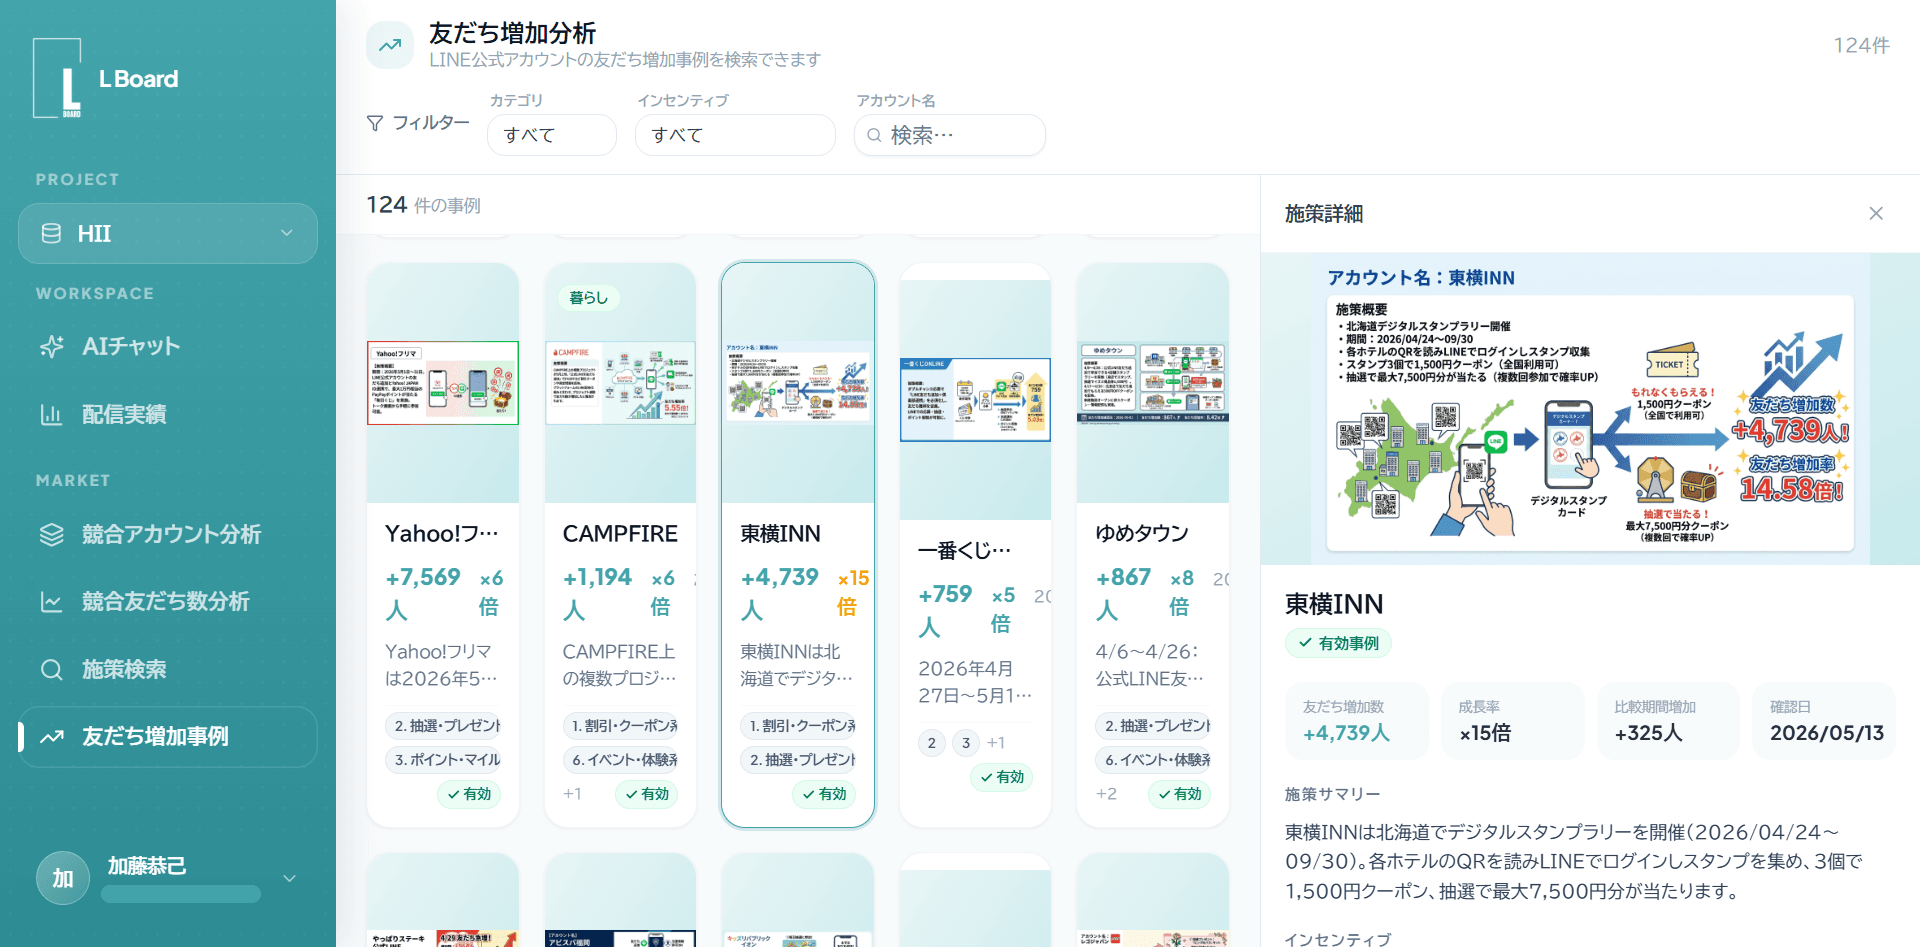Close the 施策詳細 panel

click(1876, 213)
